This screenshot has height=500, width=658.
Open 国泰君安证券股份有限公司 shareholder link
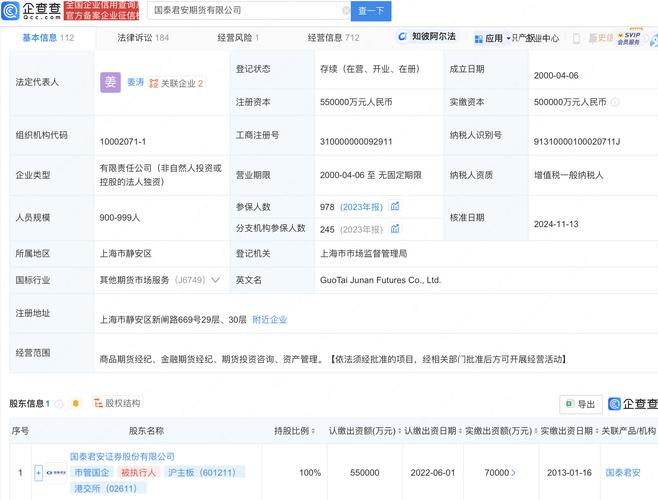(x=122, y=456)
